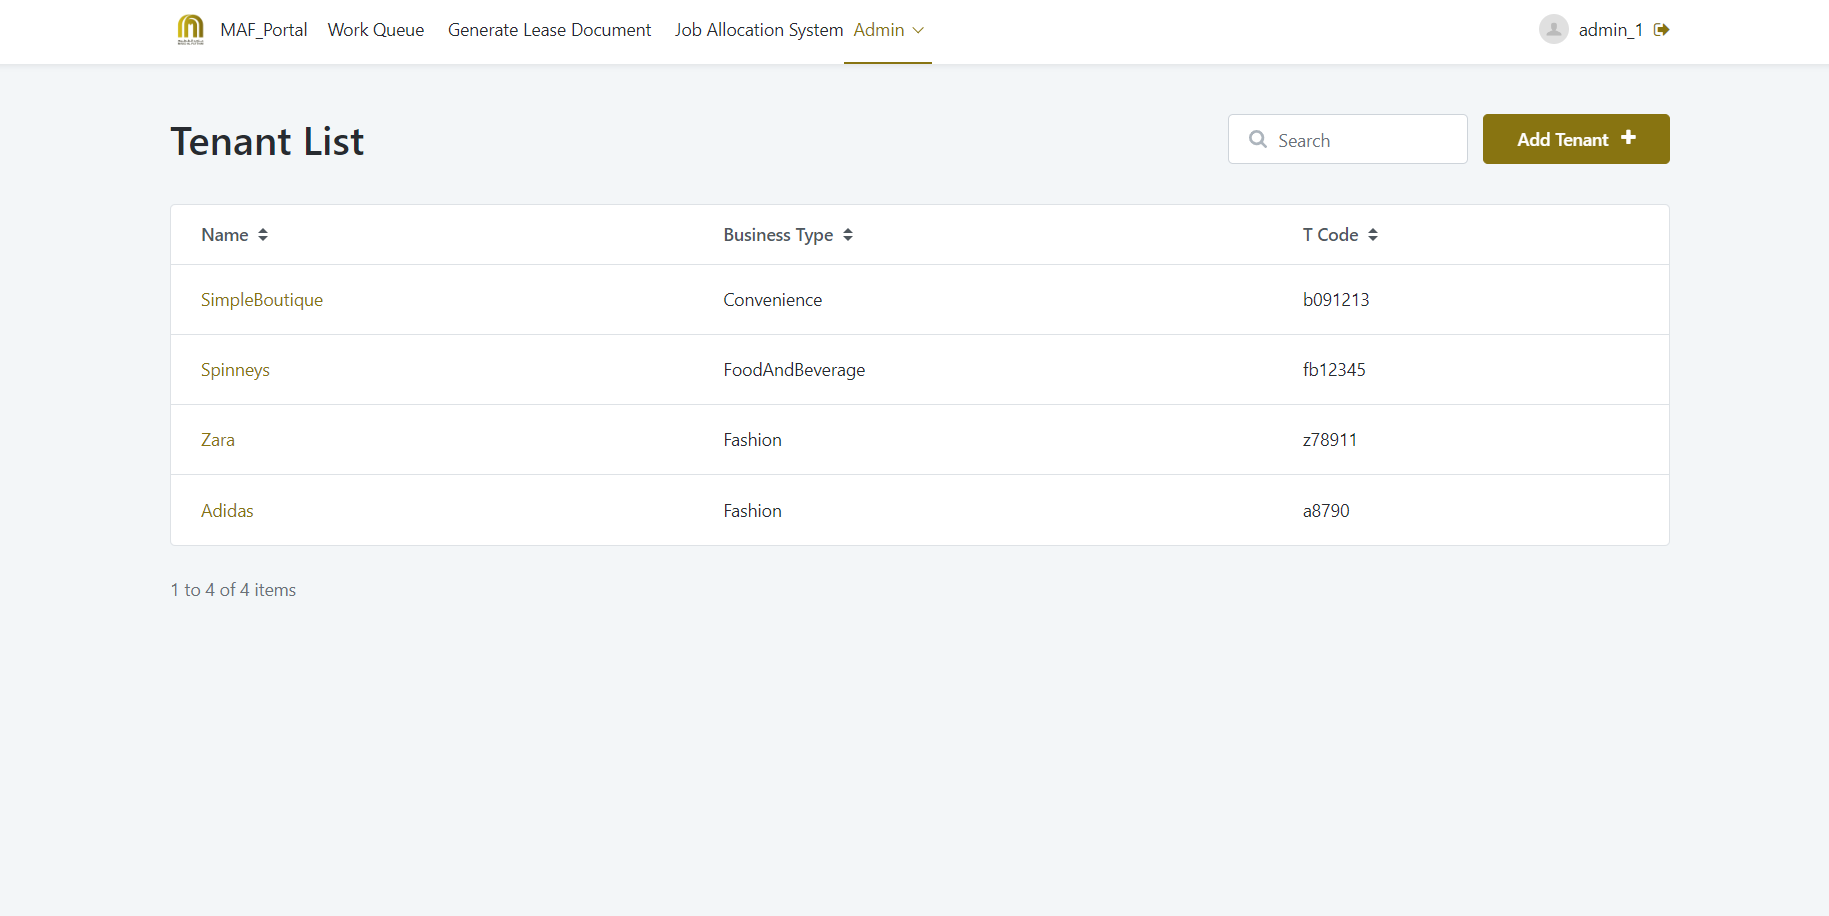The height and width of the screenshot is (916, 1829).
Task: Sort table by T Code arrows
Action: pos(1373,235)
